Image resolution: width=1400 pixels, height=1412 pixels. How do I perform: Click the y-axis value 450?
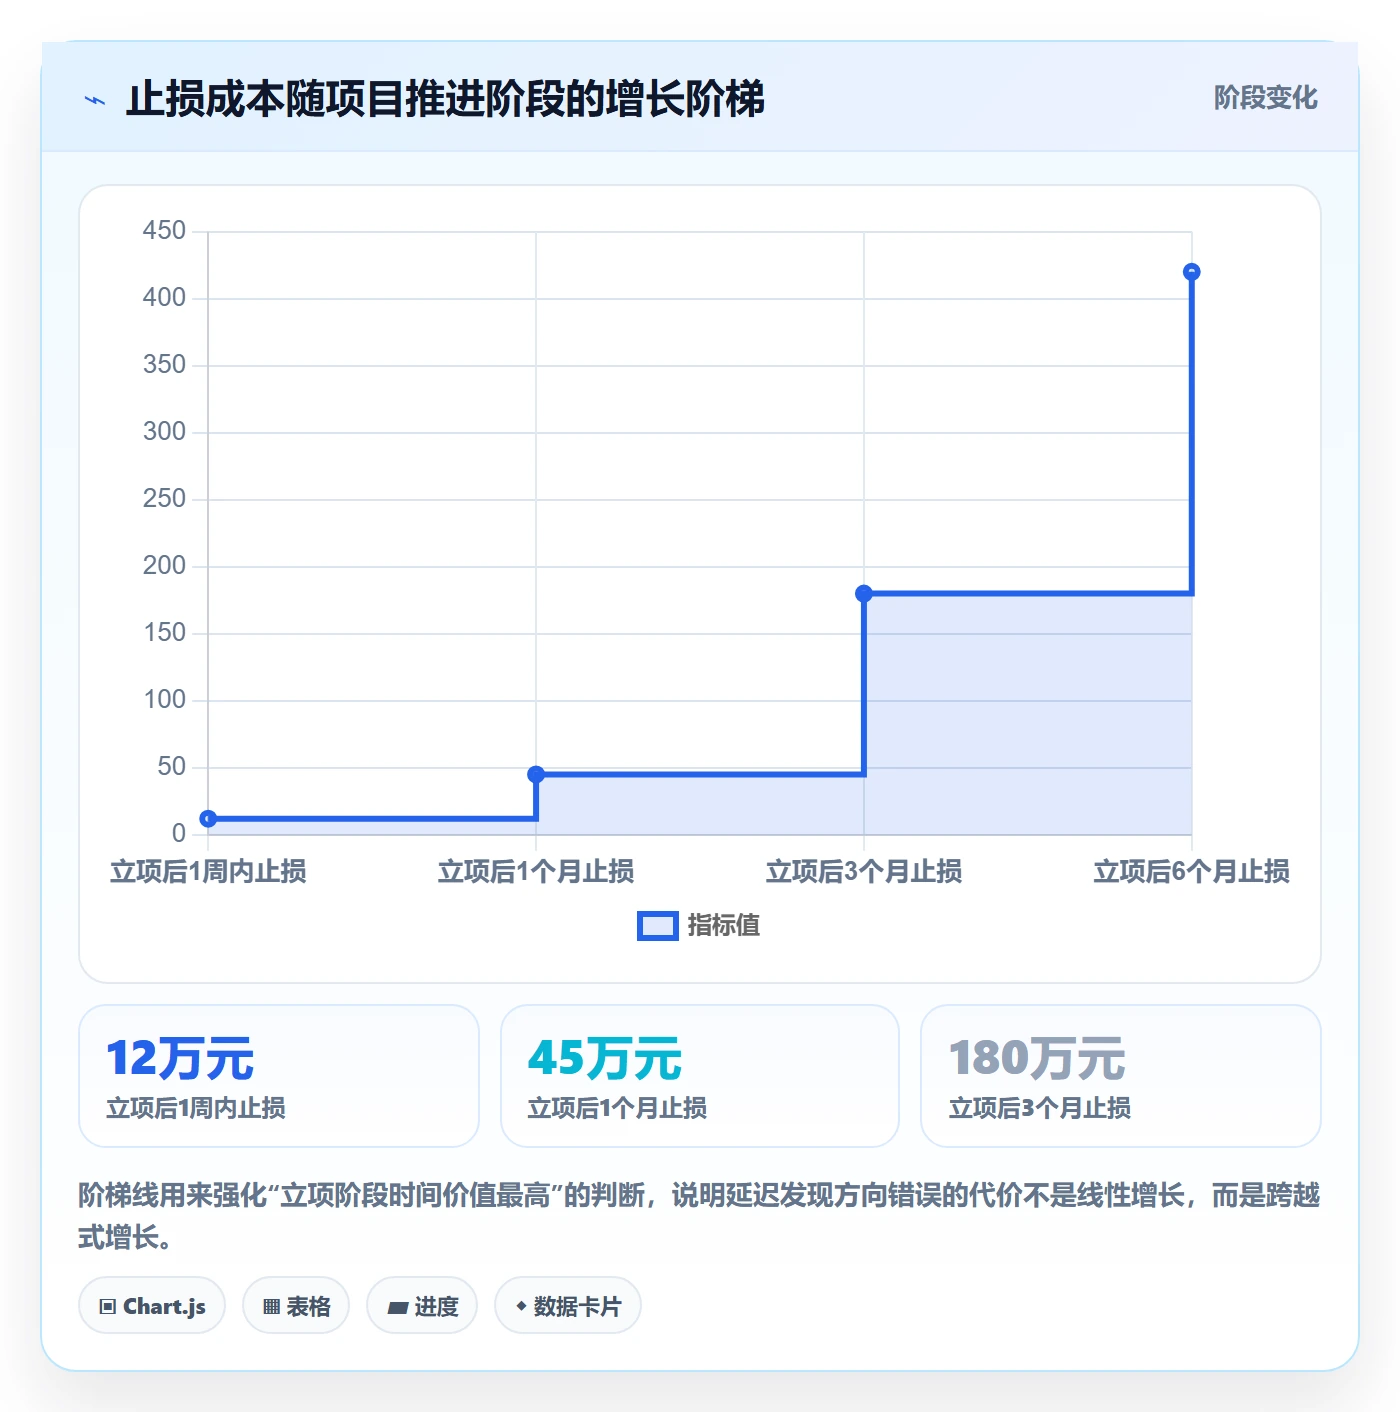coord(164,231)
